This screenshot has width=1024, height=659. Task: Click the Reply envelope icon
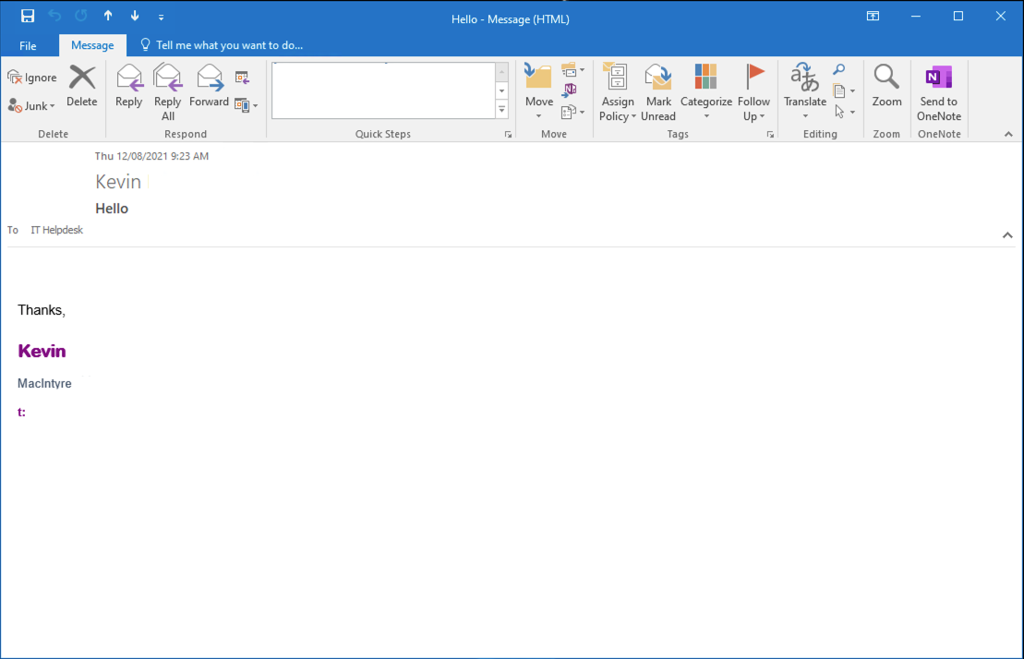129,78
